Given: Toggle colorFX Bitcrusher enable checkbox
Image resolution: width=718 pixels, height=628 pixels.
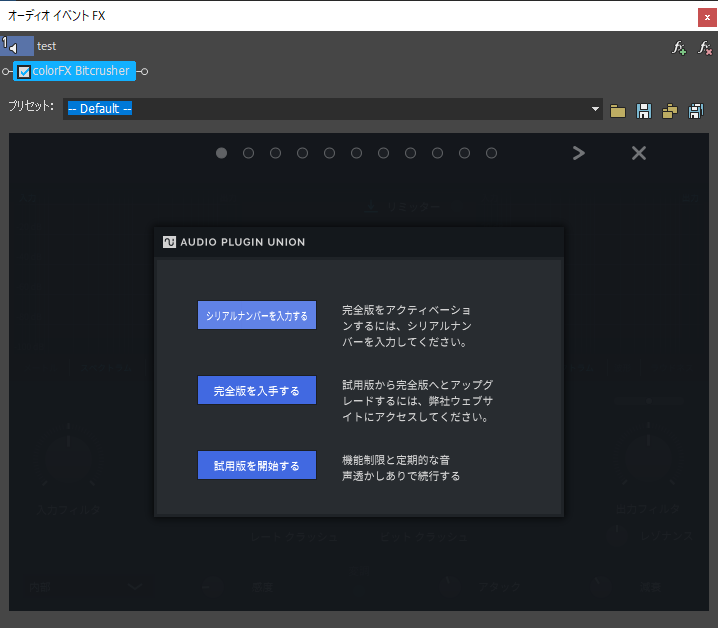Looking at the screenshot, I should coord(24,71).
